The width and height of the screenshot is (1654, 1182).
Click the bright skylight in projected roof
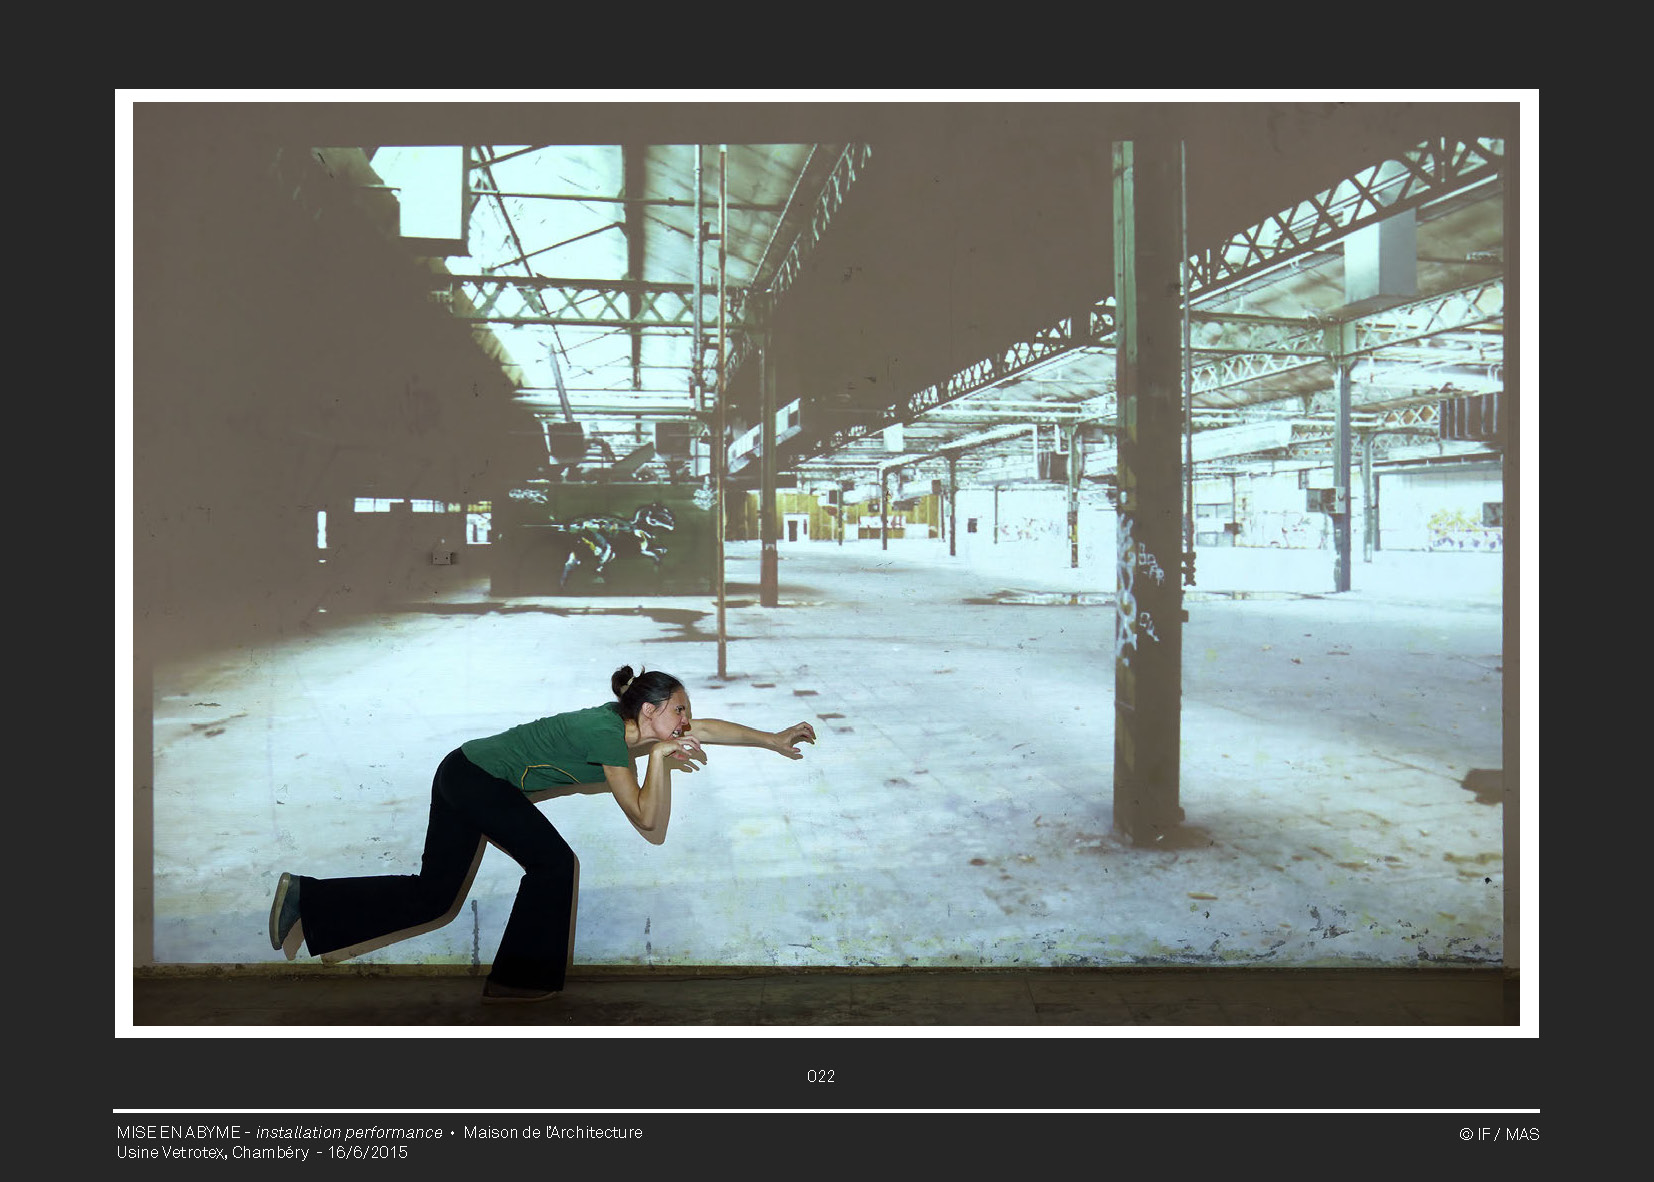click(415, 192)
